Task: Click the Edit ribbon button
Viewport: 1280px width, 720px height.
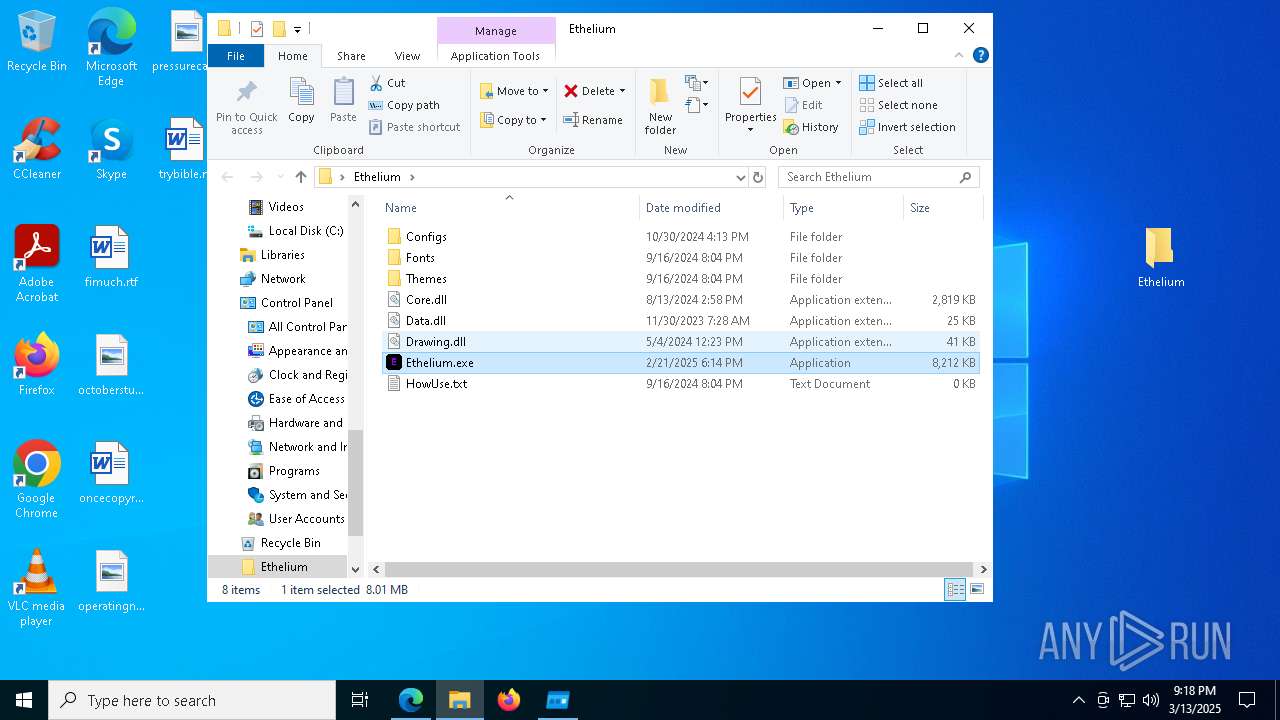Action: [x=803, y=105]
